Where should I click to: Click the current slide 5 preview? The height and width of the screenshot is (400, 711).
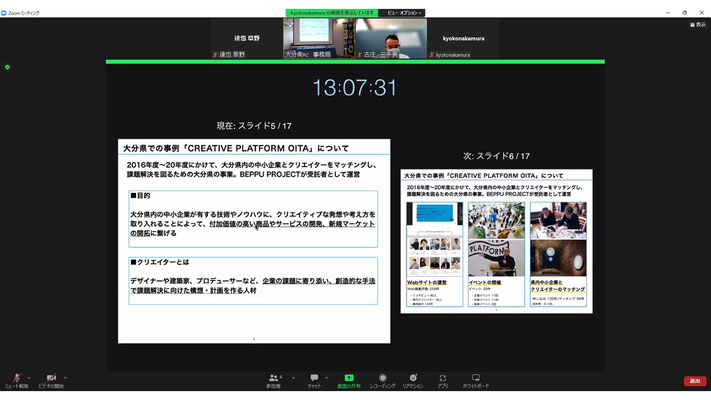point(254,241)
